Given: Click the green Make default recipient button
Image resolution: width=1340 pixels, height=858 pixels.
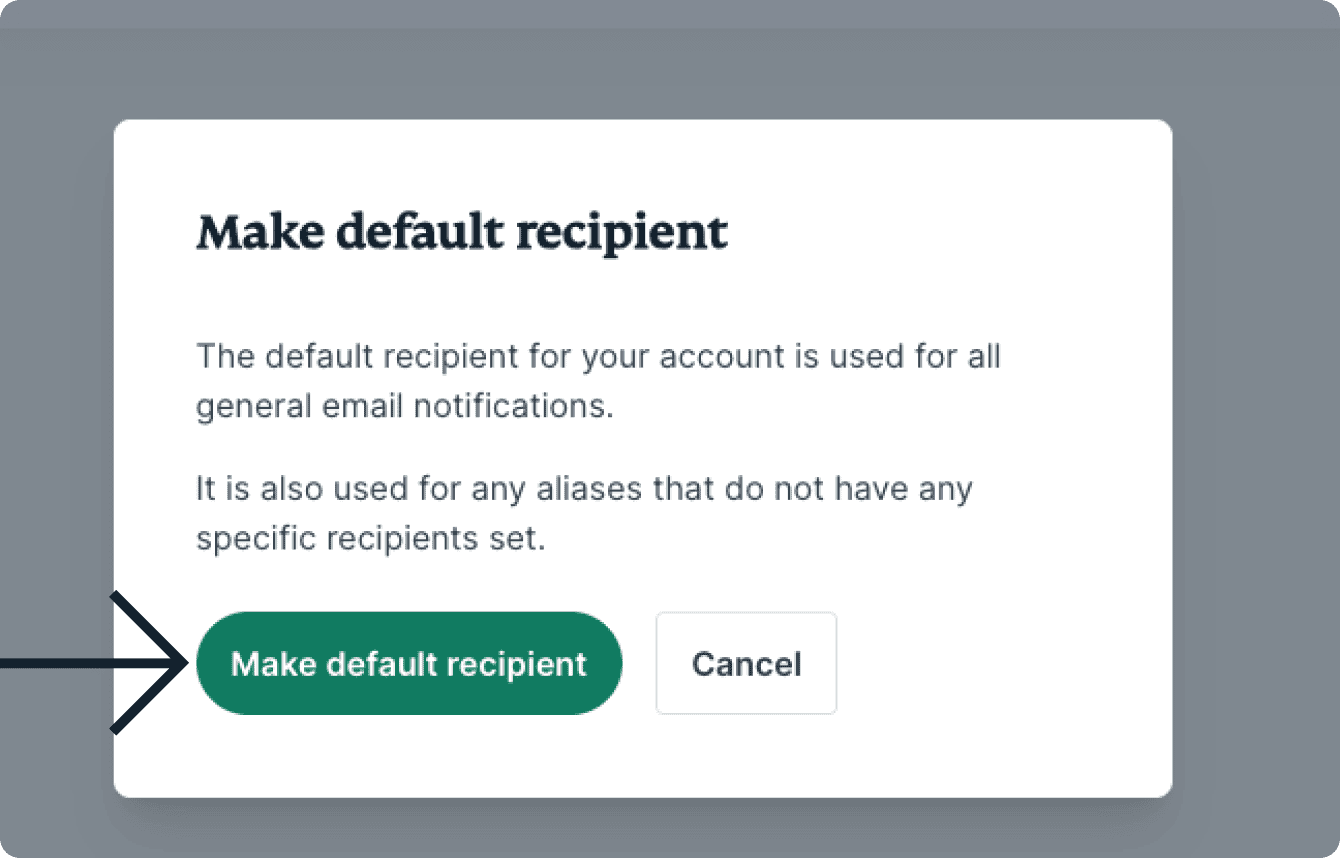Looking at the screenshot, I should [408, 664].
